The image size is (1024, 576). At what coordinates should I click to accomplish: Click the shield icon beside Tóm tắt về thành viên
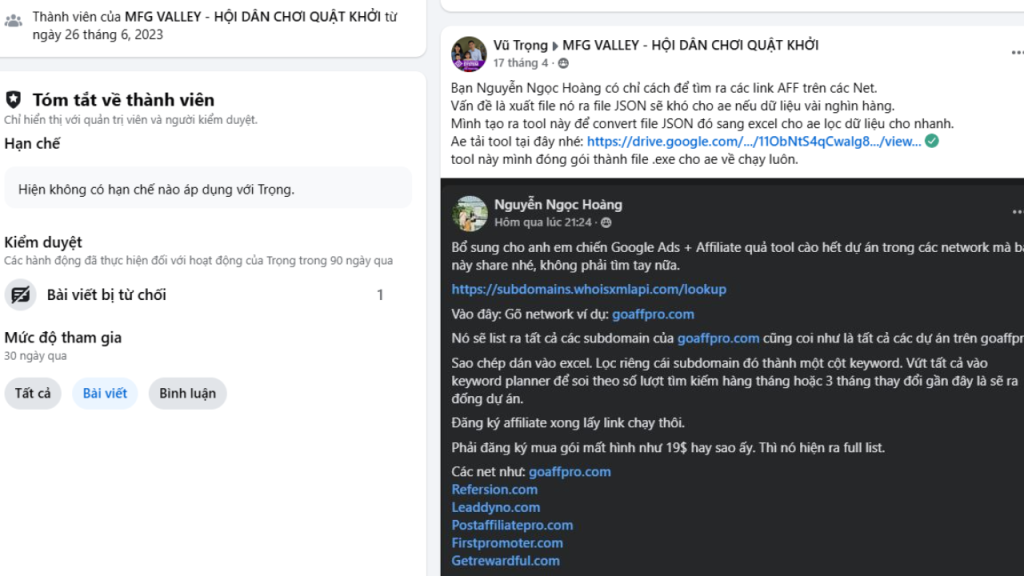tap(14, 99)
